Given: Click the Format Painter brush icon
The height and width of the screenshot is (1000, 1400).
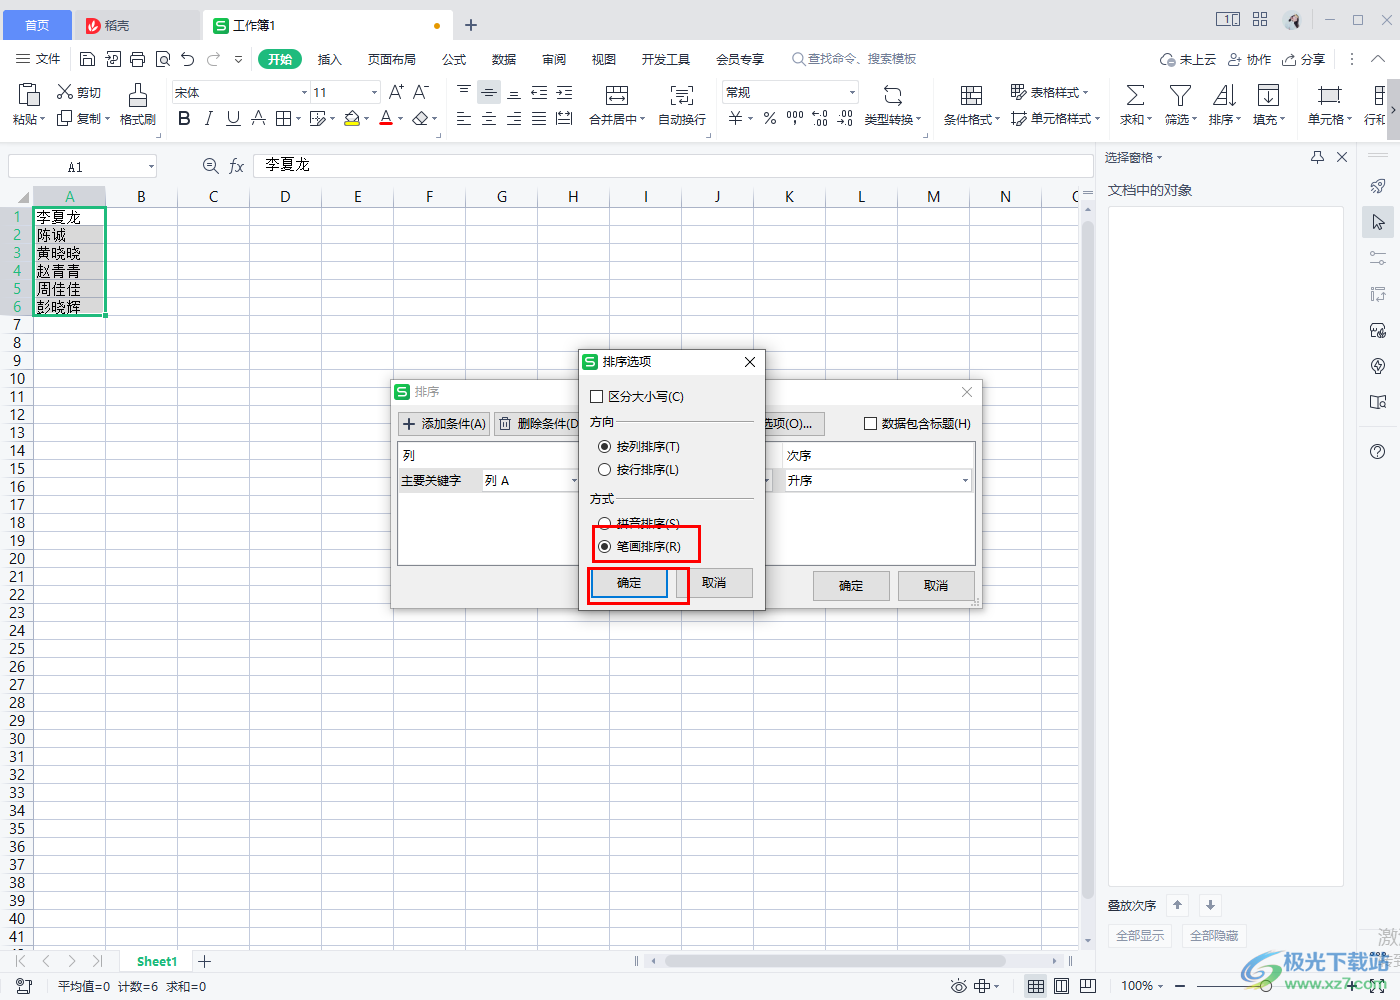Looking at the screenshot, I should (x=138, y=95).
